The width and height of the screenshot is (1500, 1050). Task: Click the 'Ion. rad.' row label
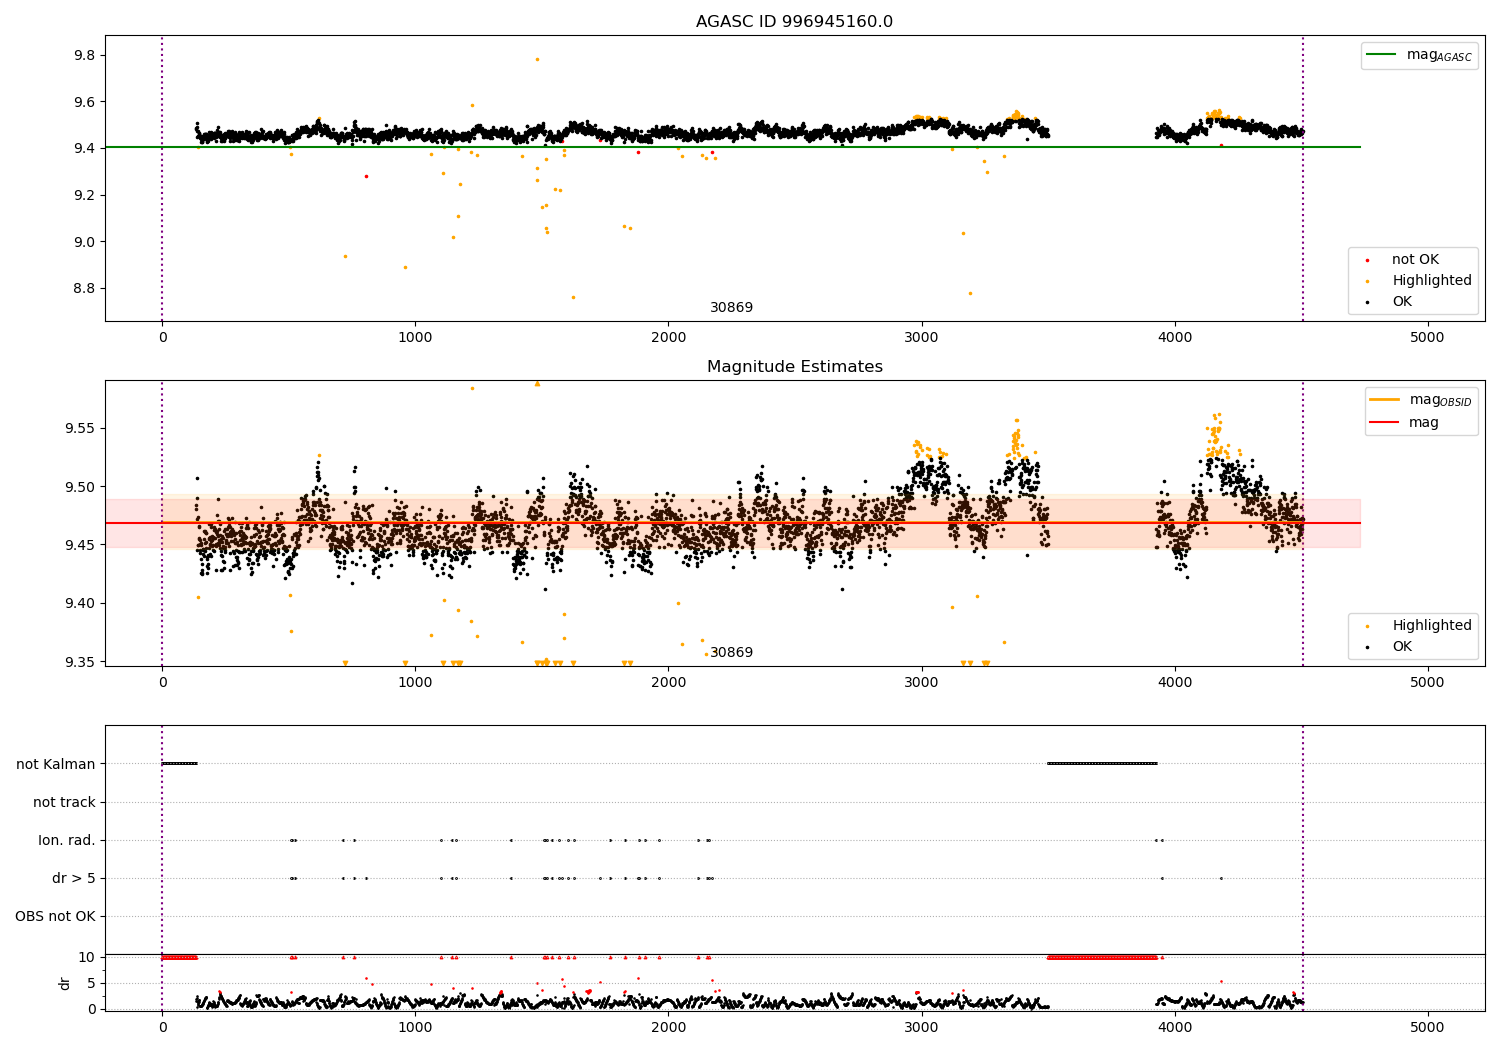[67, 840]
